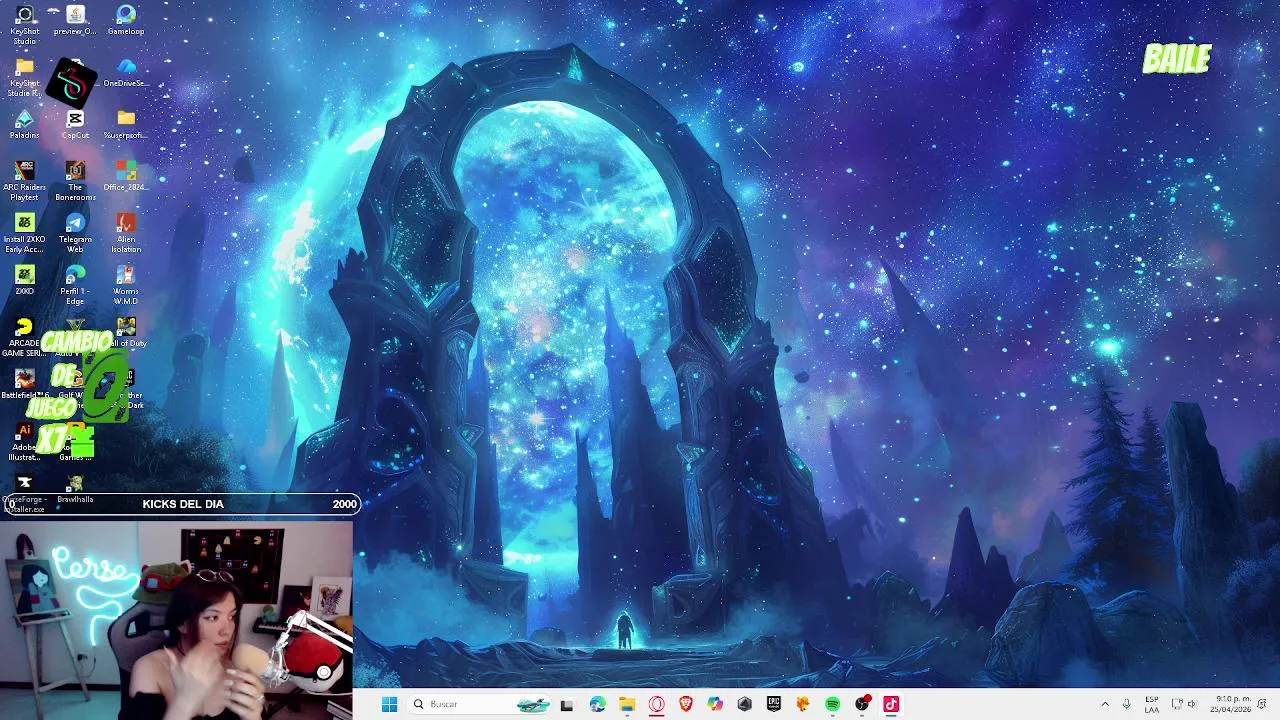
Task: Open Spotify from the taskbar
Action: click(x=832, y=704)
